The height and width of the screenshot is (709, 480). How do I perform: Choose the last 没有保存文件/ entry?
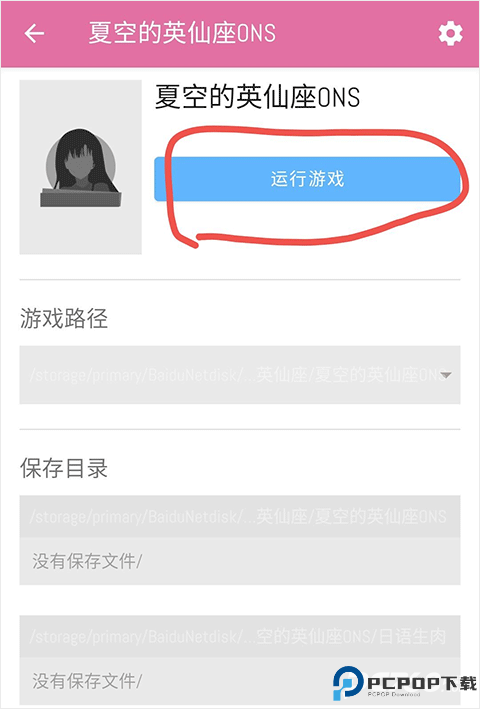tap(87, 681)
